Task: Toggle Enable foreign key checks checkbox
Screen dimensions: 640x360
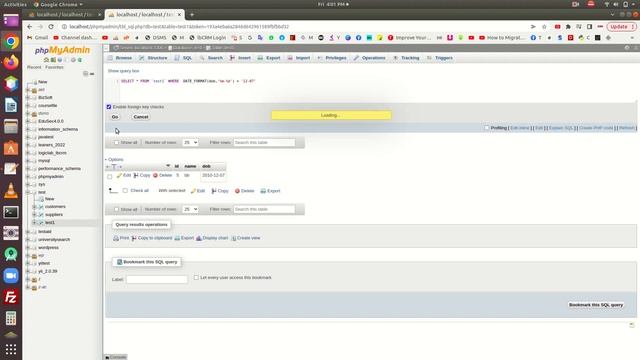Action: point(109,107)
